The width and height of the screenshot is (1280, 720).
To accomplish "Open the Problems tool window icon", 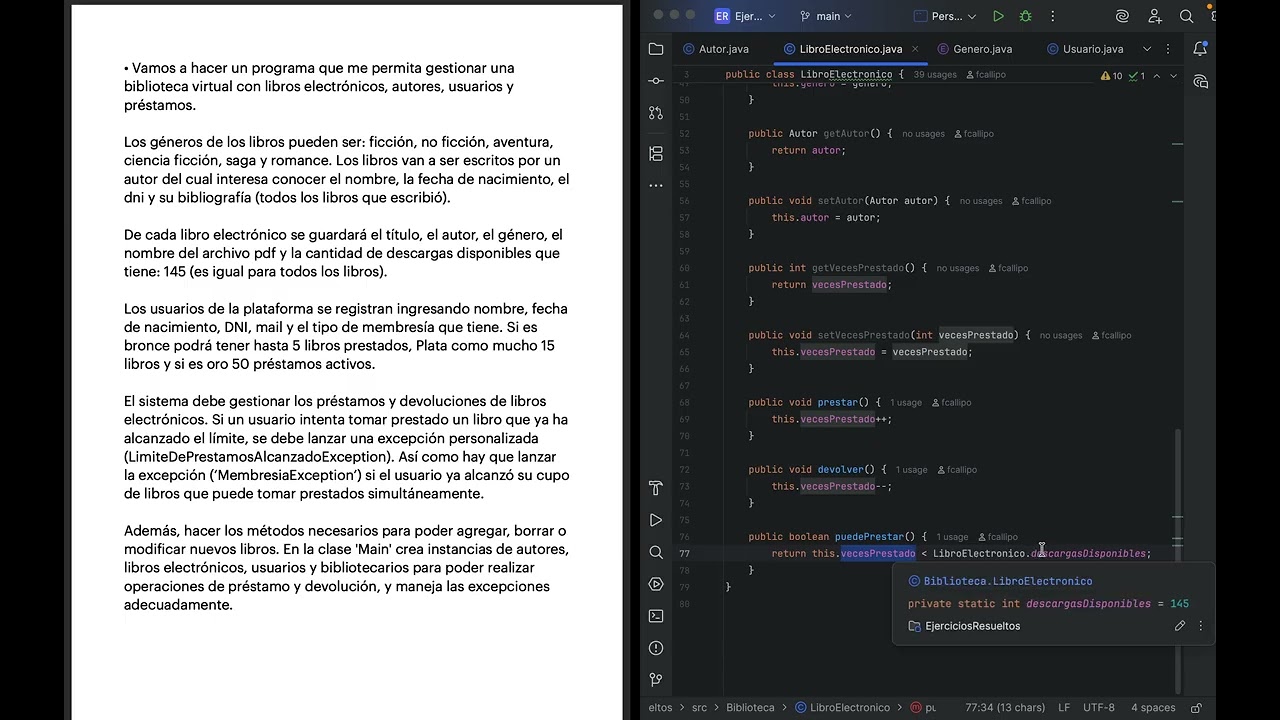I will [656, 648].
